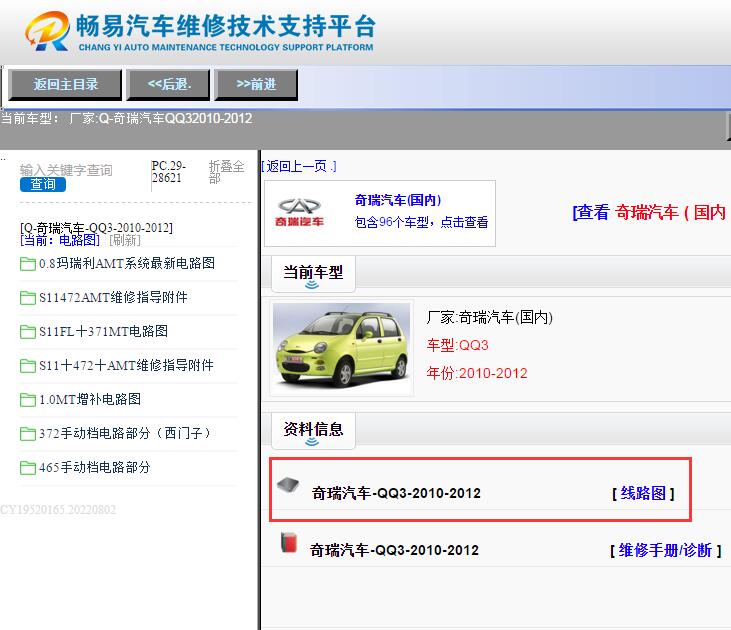Open folder S11472AMT维修指导附件
The height and width of the screenshot is (630, 731).
pyautogui.click(x=113, y=298)
